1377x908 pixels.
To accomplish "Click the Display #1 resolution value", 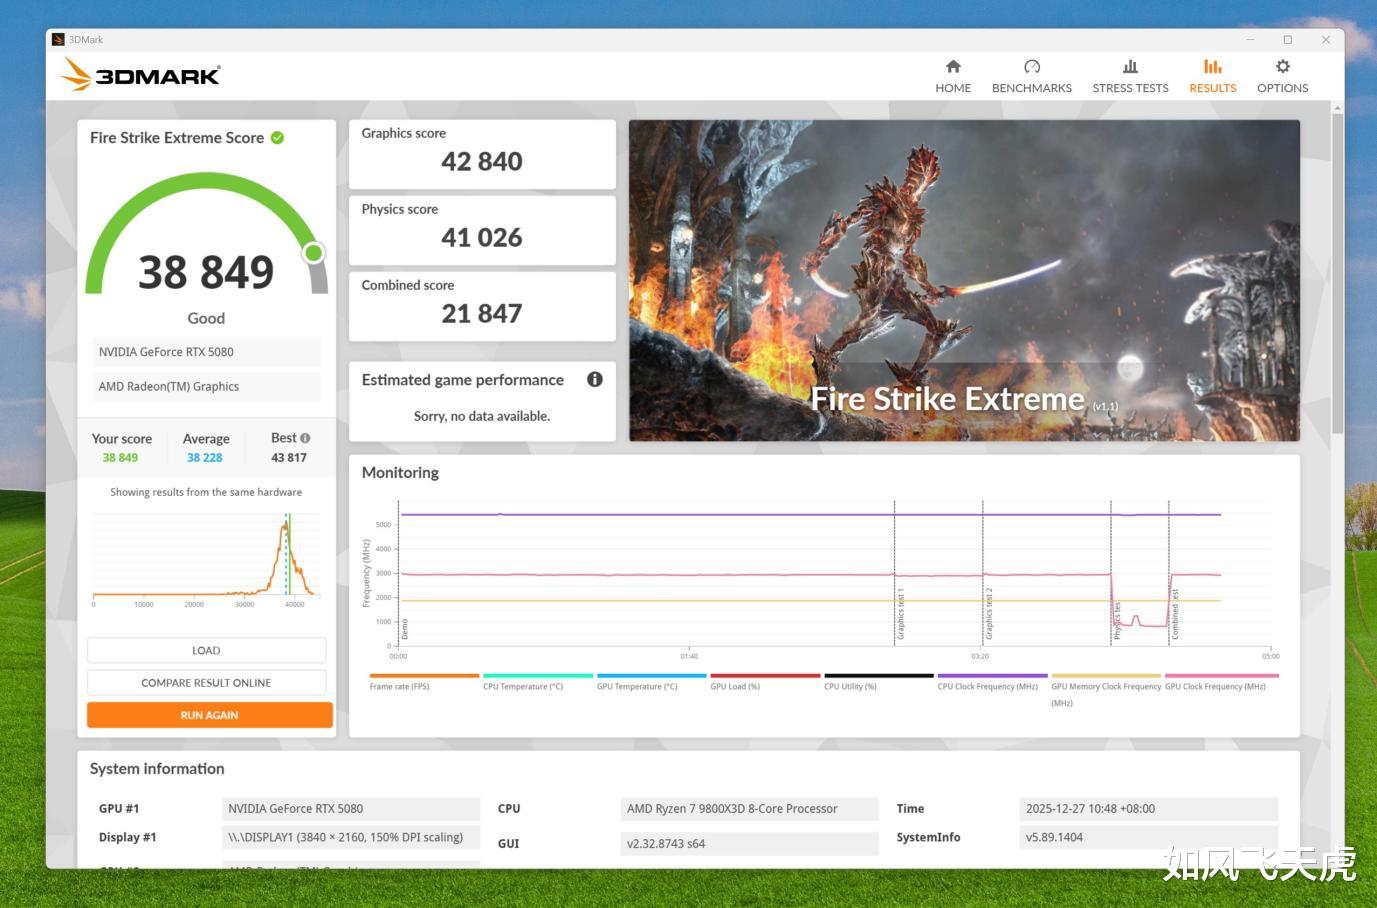I will (350, 838).
